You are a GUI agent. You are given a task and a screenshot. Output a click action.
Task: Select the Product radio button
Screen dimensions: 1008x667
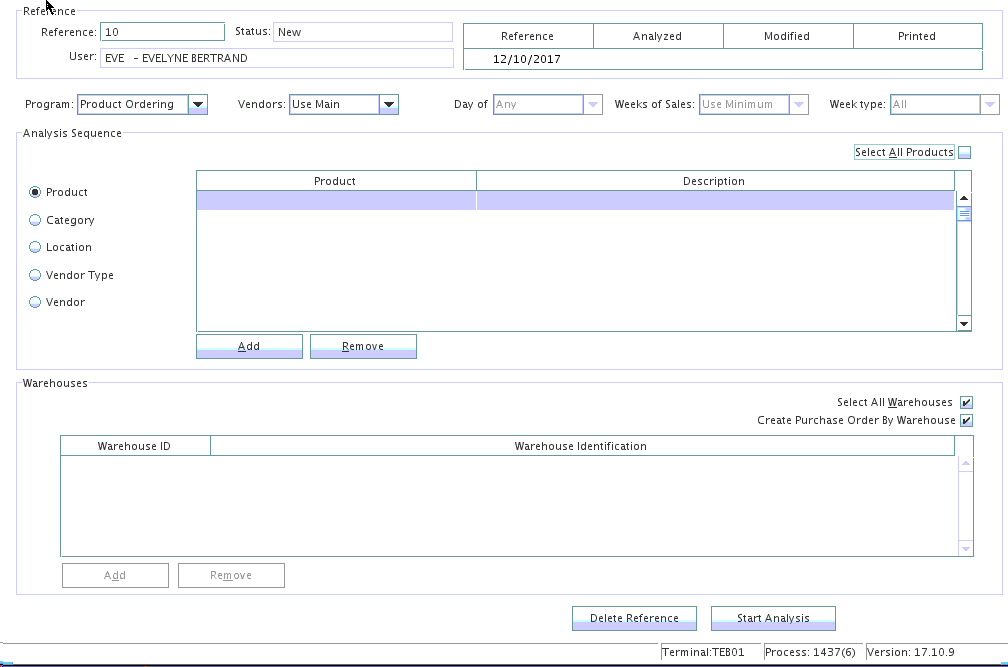35,192
